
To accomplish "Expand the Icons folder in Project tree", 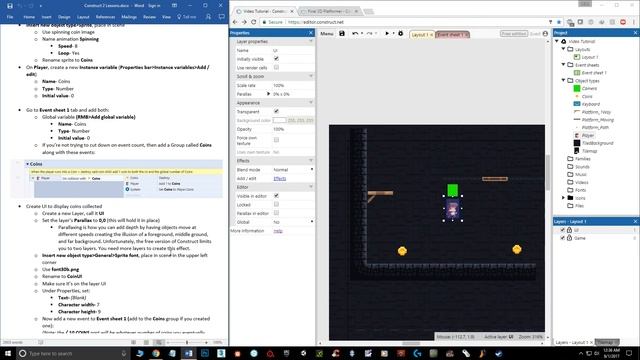I will coord(564,198).
